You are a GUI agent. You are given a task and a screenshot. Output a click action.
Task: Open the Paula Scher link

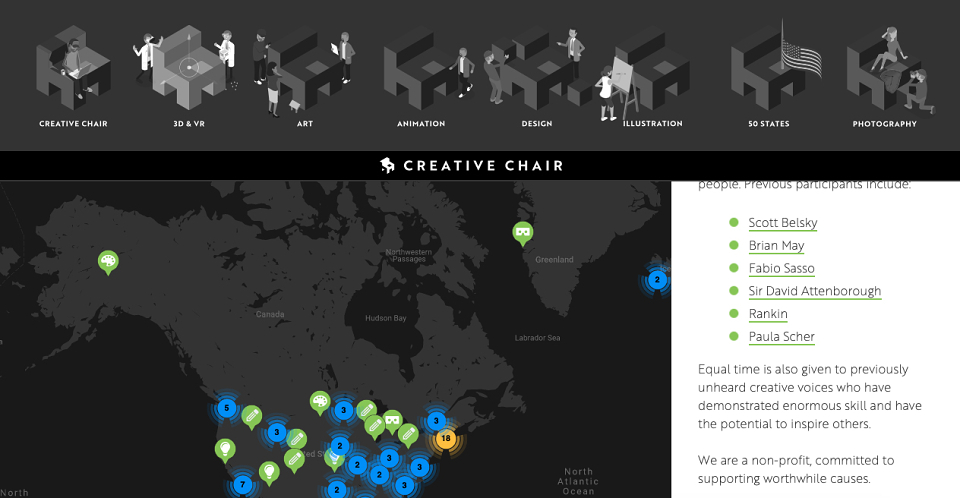(x=781, y=336)
